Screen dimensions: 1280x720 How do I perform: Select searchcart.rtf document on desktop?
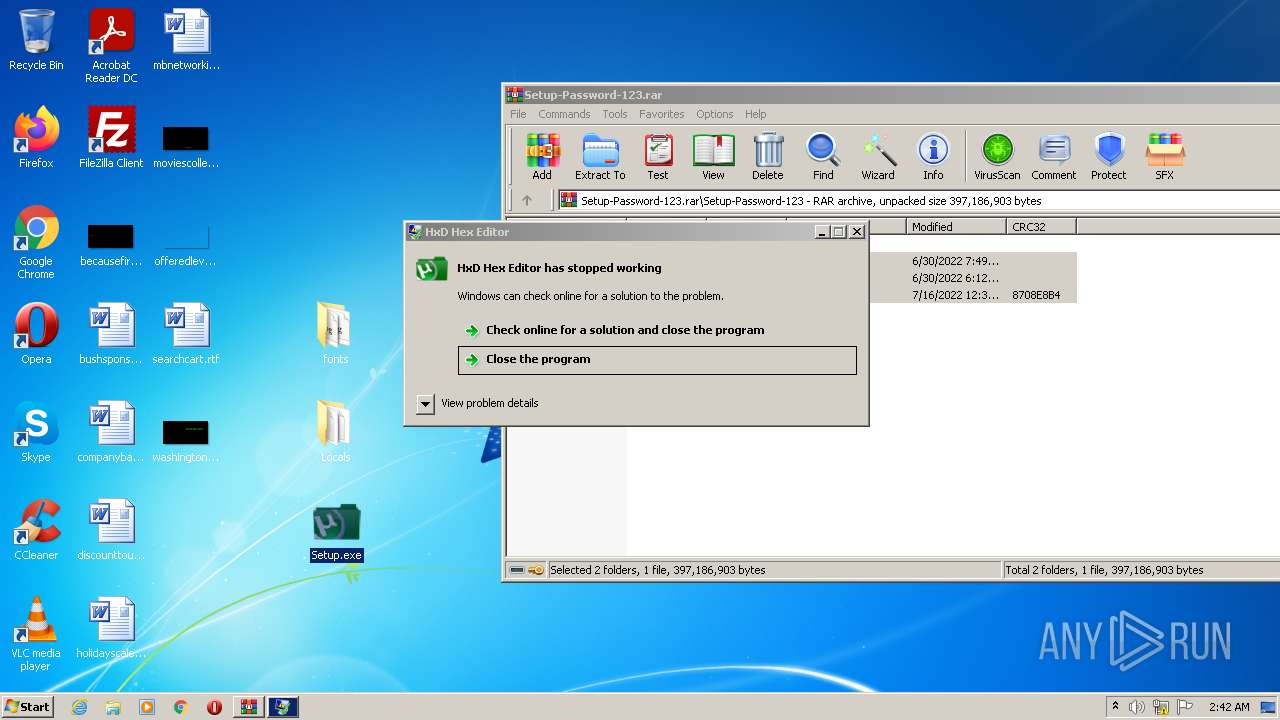[x=186, y=334]
